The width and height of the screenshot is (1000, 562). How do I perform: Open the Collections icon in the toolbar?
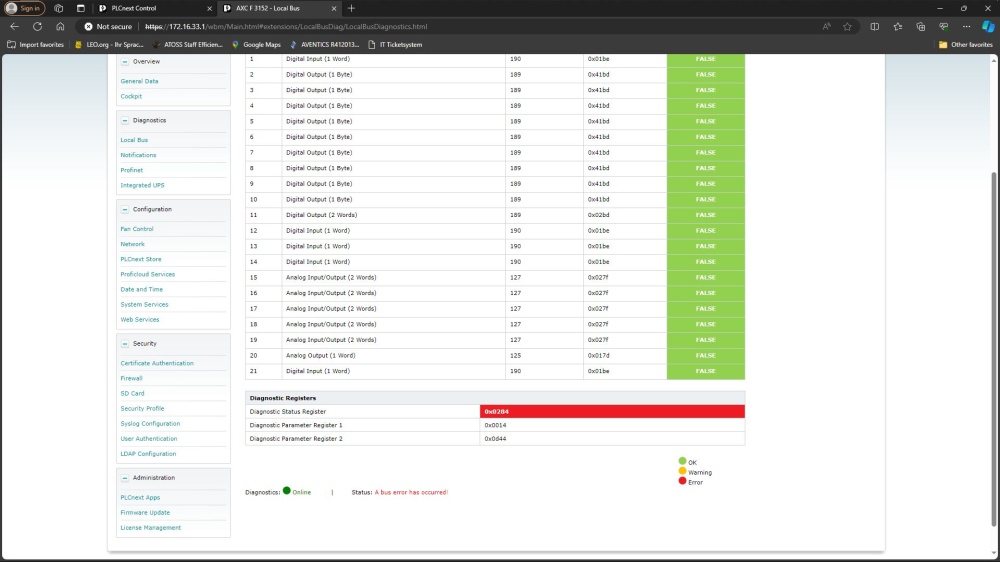[x=921, y=27]
